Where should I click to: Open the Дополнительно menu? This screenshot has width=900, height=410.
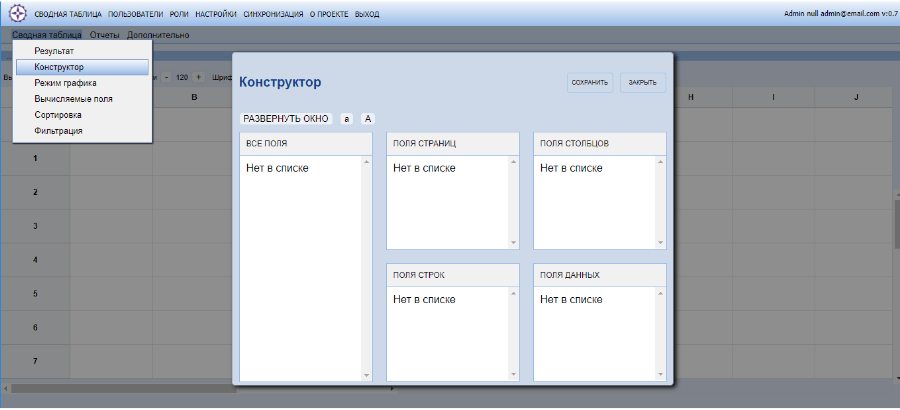click(158, 35)
